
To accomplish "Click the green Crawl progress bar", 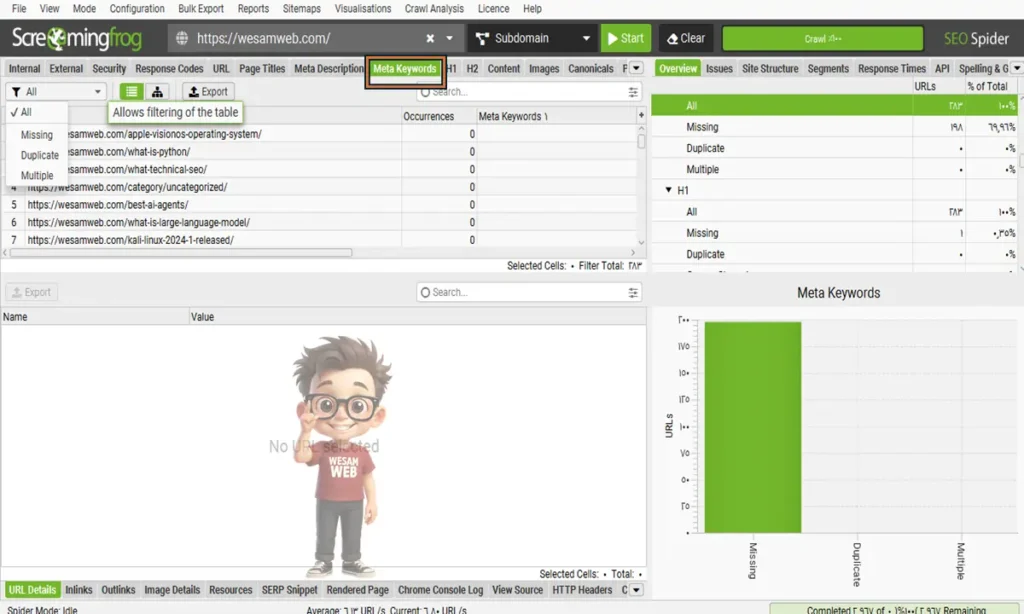I will [x=822, y=38].
